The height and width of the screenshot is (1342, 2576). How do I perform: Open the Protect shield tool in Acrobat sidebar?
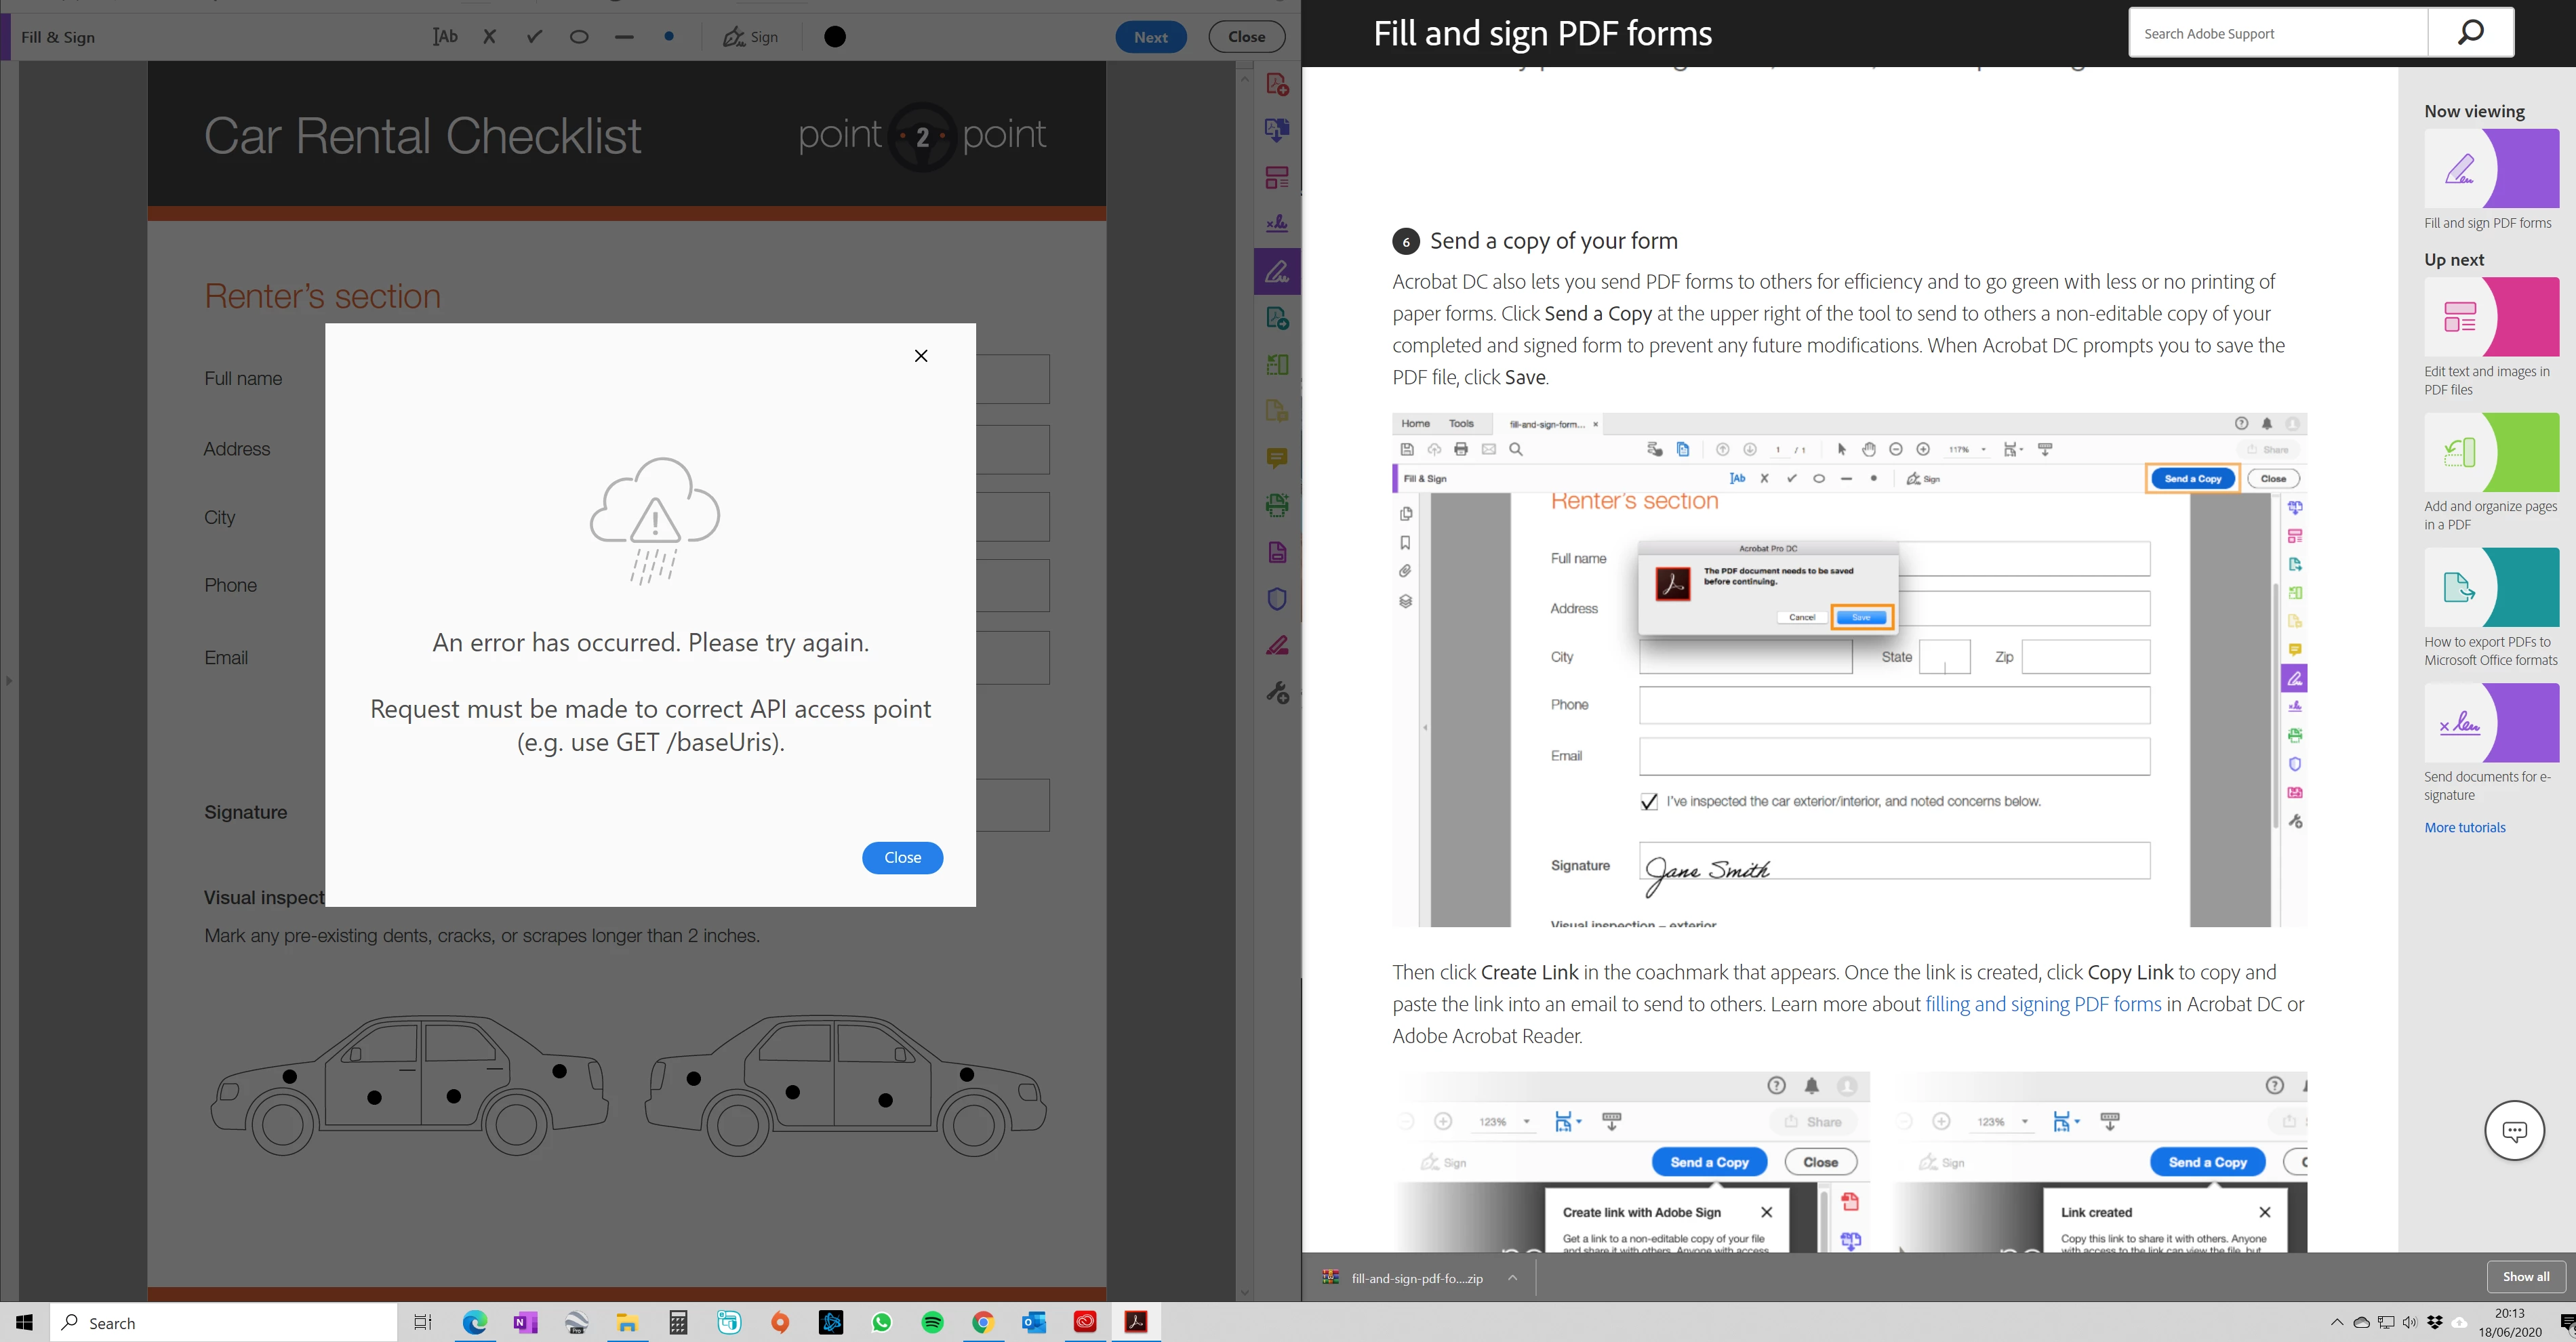point(1277,599)
